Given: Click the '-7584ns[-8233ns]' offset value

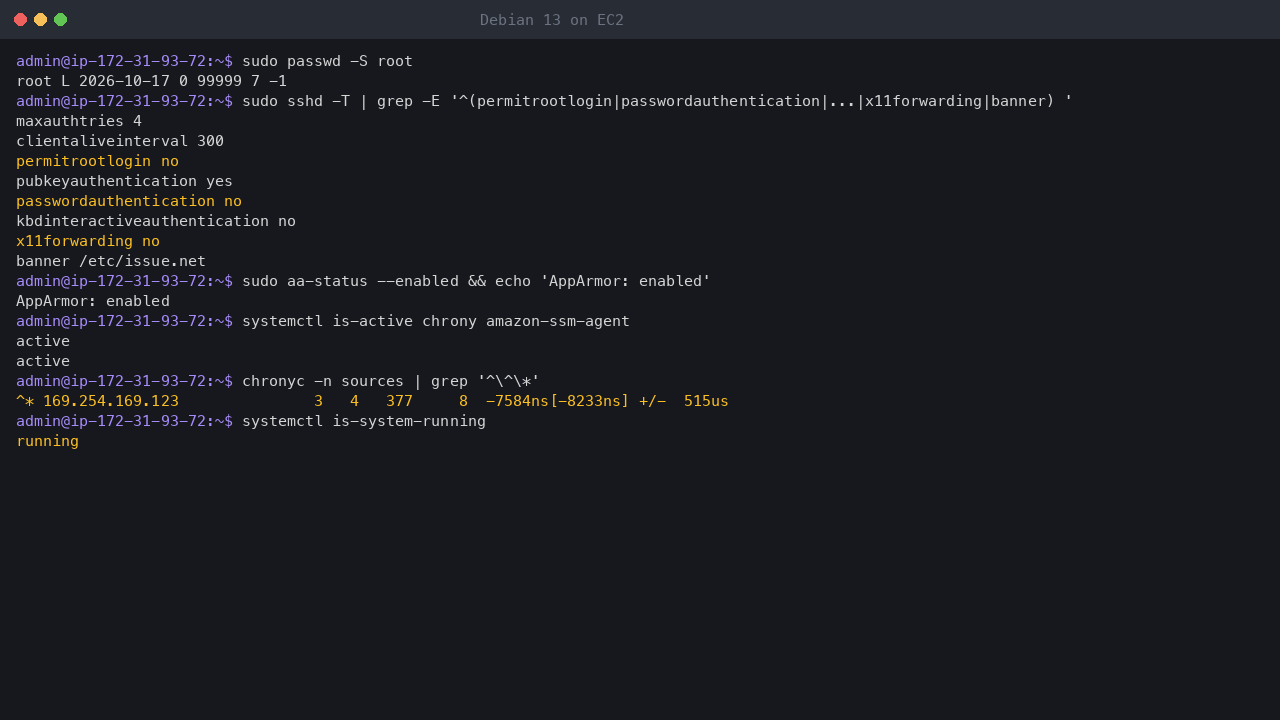Looking at the screenshot, I should pos(558,401).
